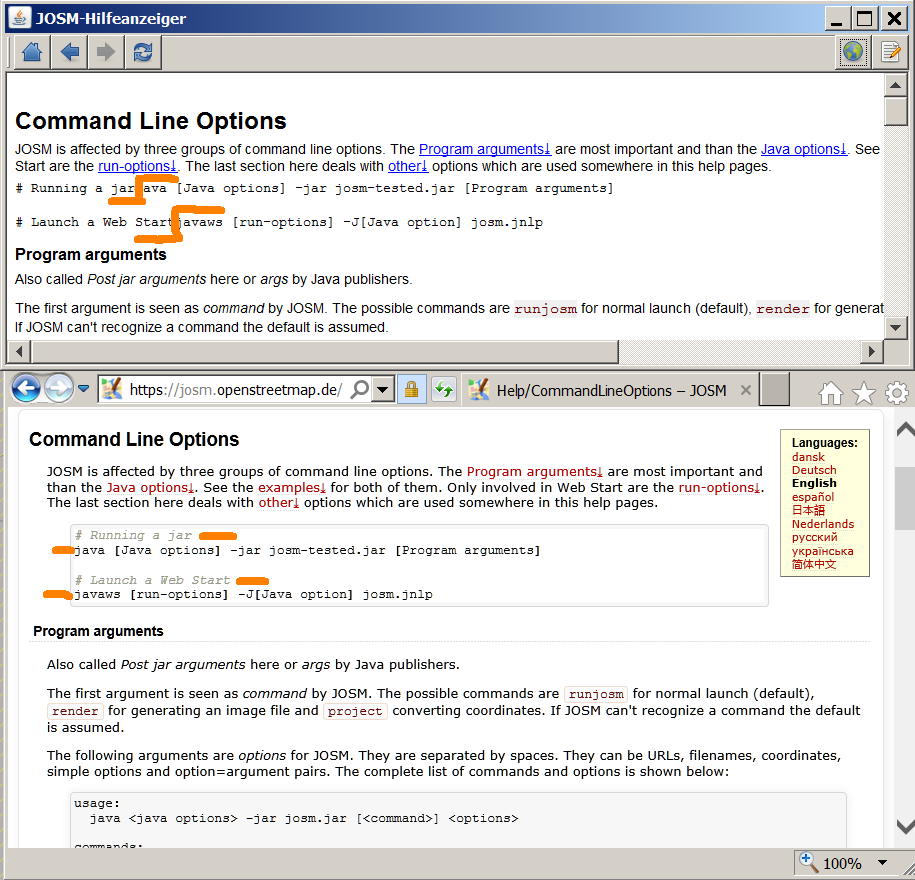The height and width of the screenshot is (880, 915).
Task: Go back in Internet Explorer
Action: pyautogui.click(x=26, y=388)
